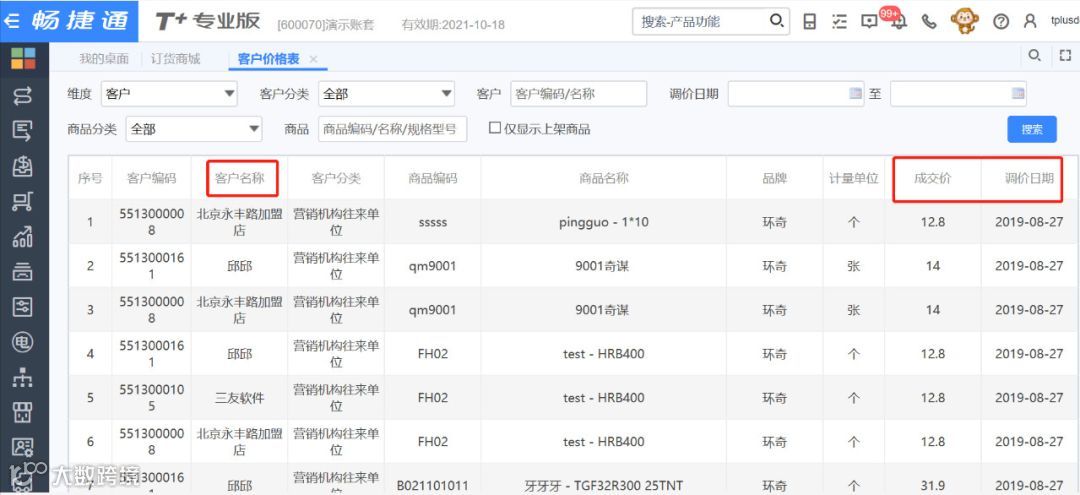This screenshot has width=1080, height=495.
Task: Click the 商品名称 column header
Action: tap(603, 178)
